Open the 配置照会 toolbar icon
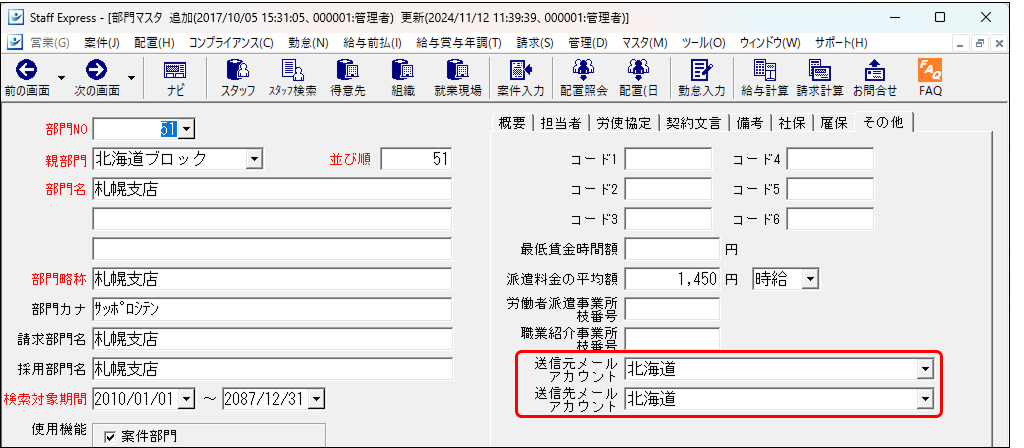Image resolution: width=1024 pixels, height=448 pixels. [583, 71]
